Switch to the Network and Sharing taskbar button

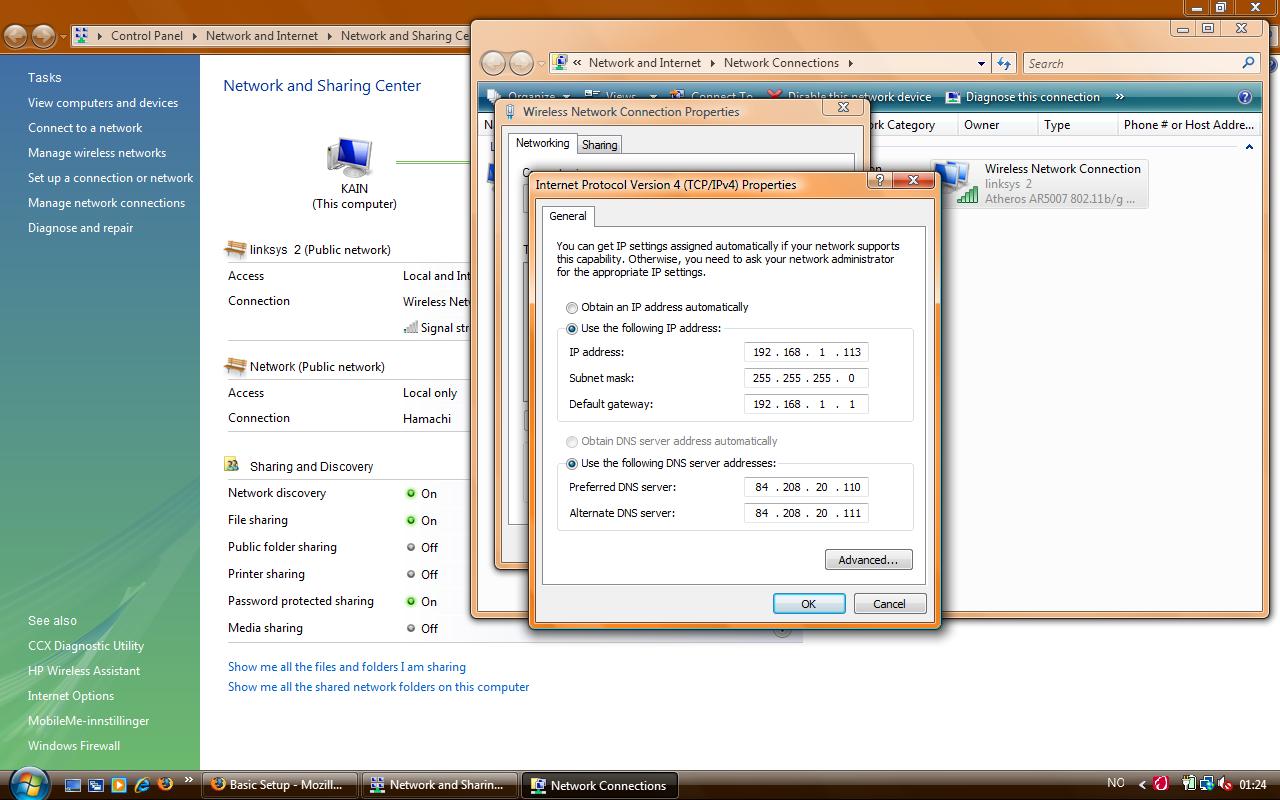point(439,785)
